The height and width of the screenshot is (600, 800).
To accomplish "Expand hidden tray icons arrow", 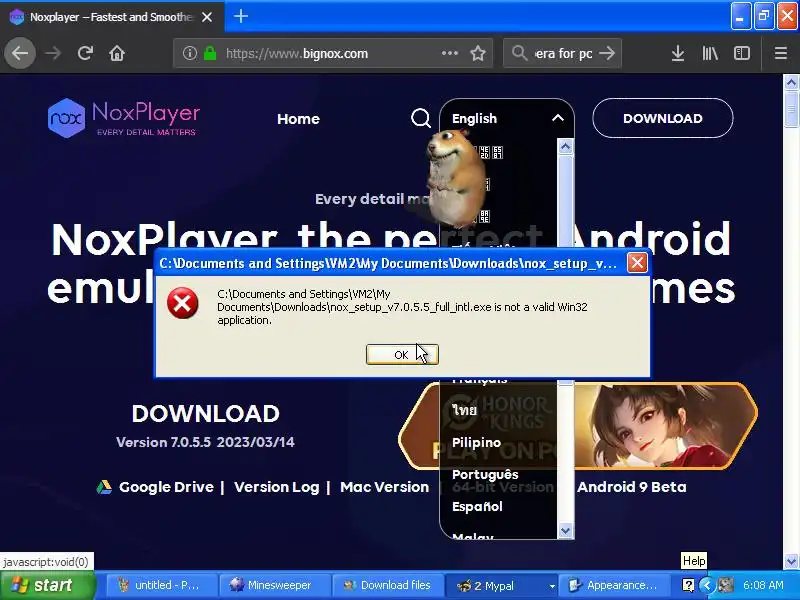I will (706, 585).
